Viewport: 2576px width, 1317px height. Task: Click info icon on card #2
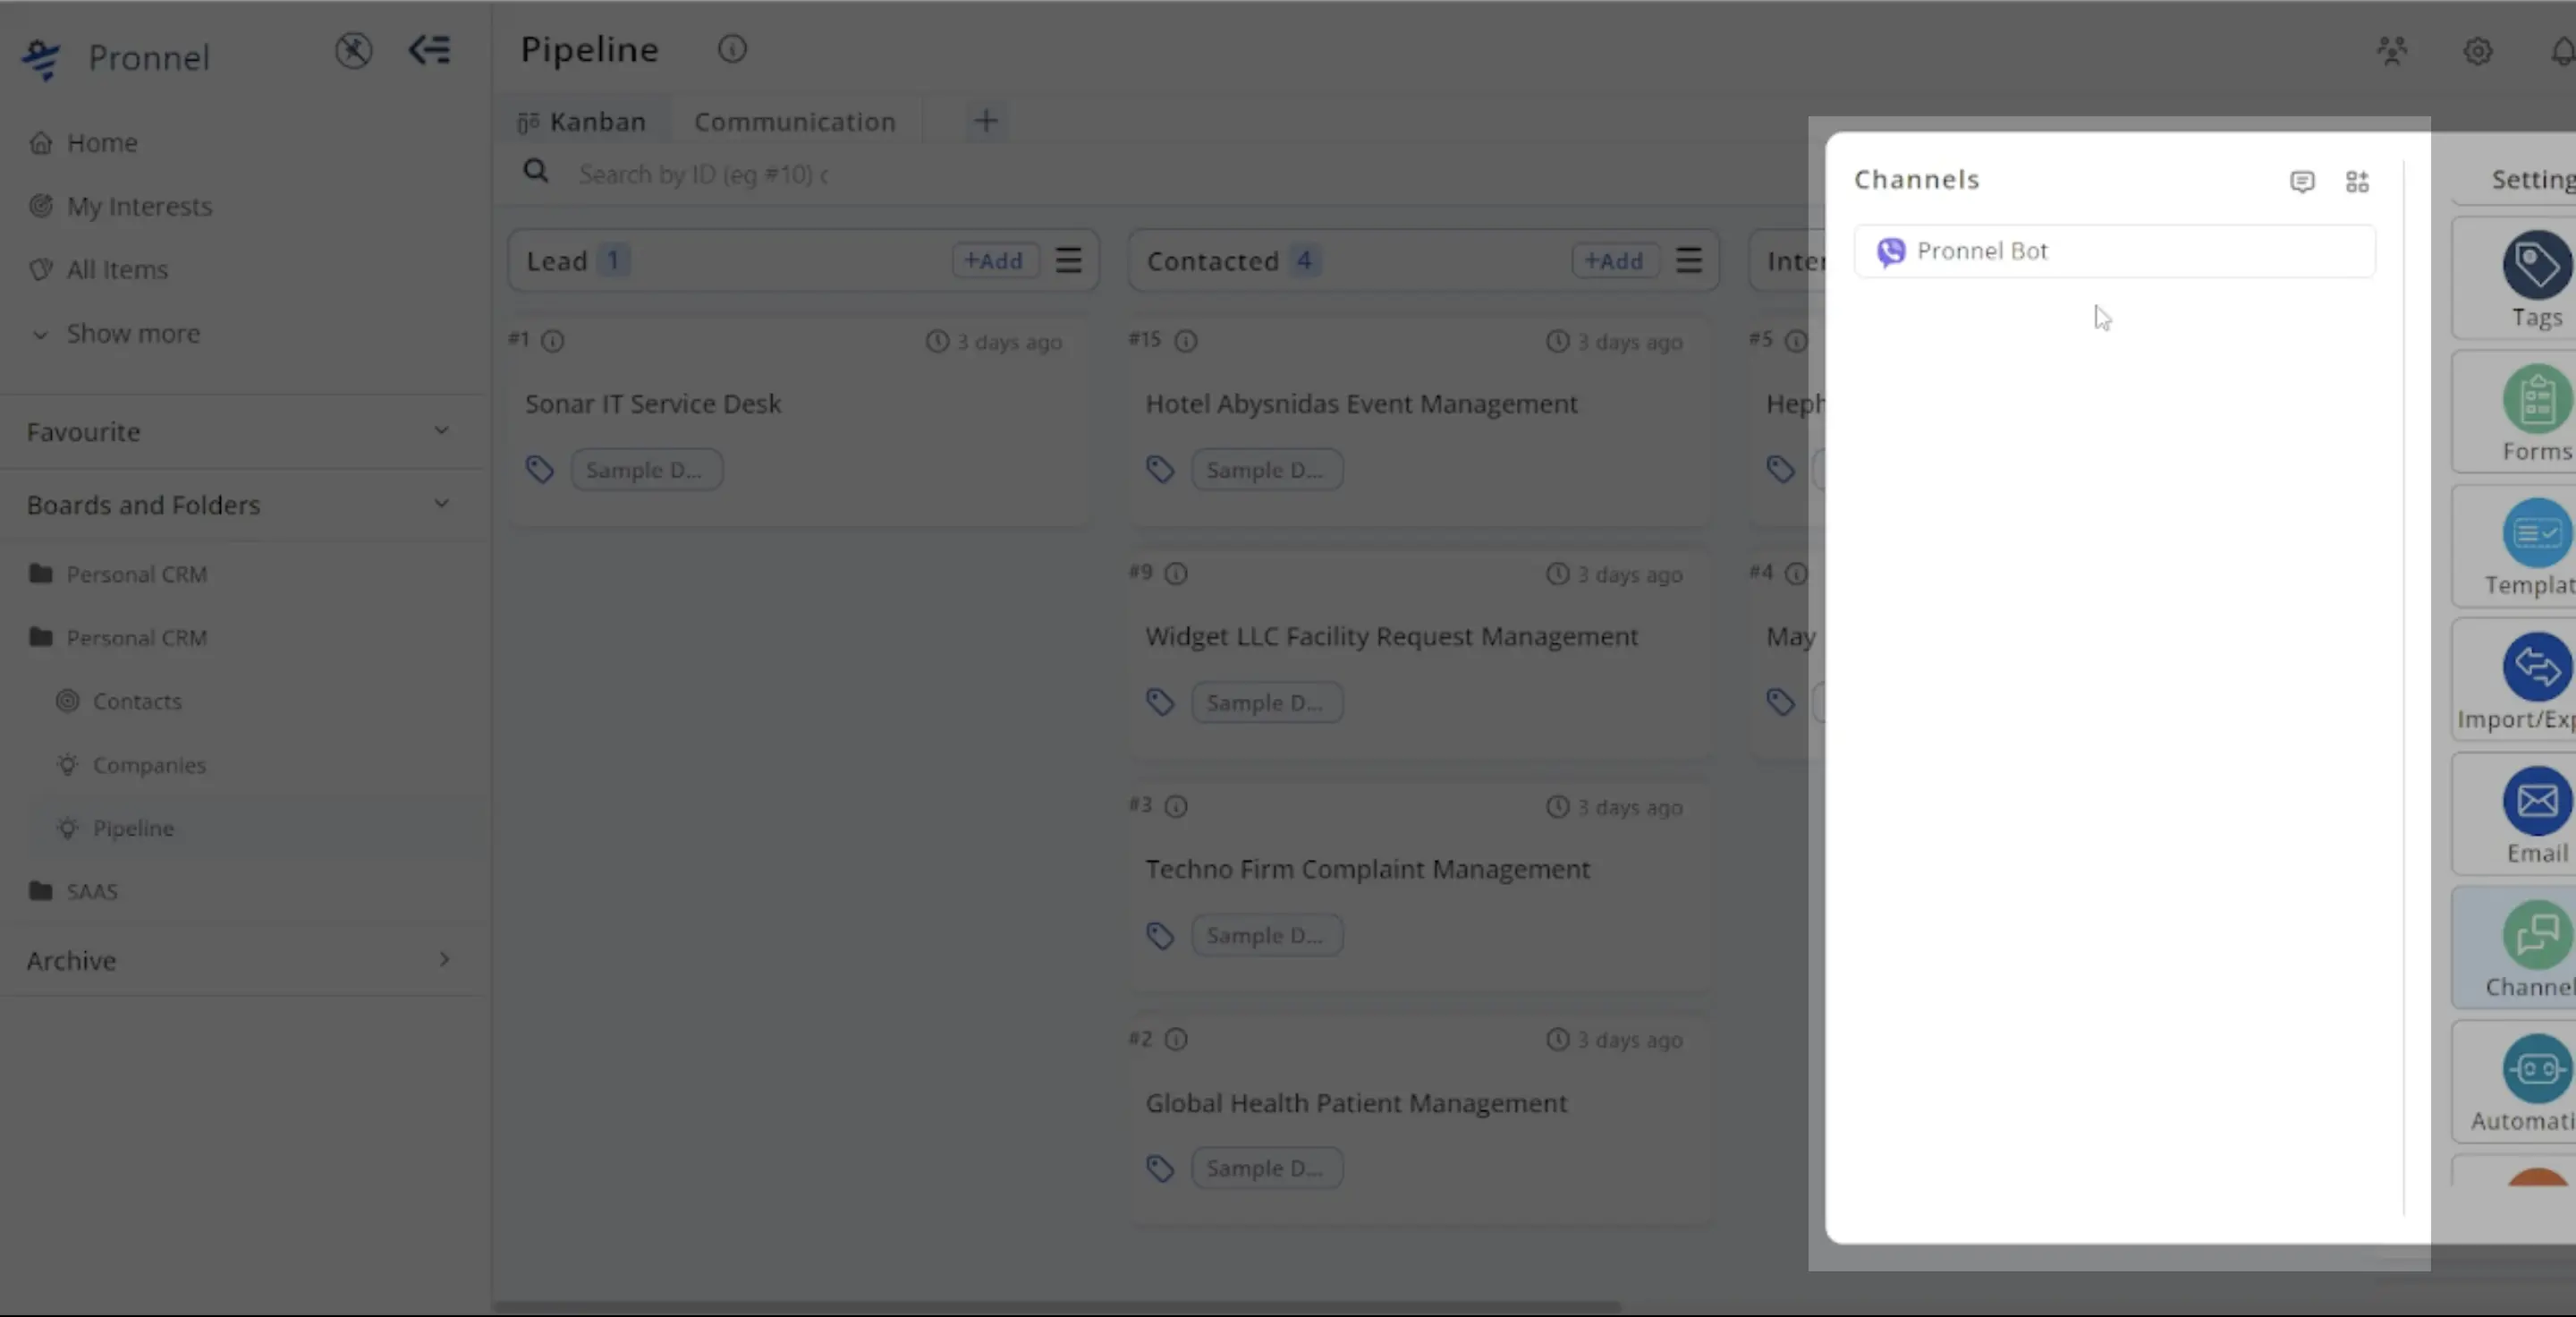point(1177,1040)
